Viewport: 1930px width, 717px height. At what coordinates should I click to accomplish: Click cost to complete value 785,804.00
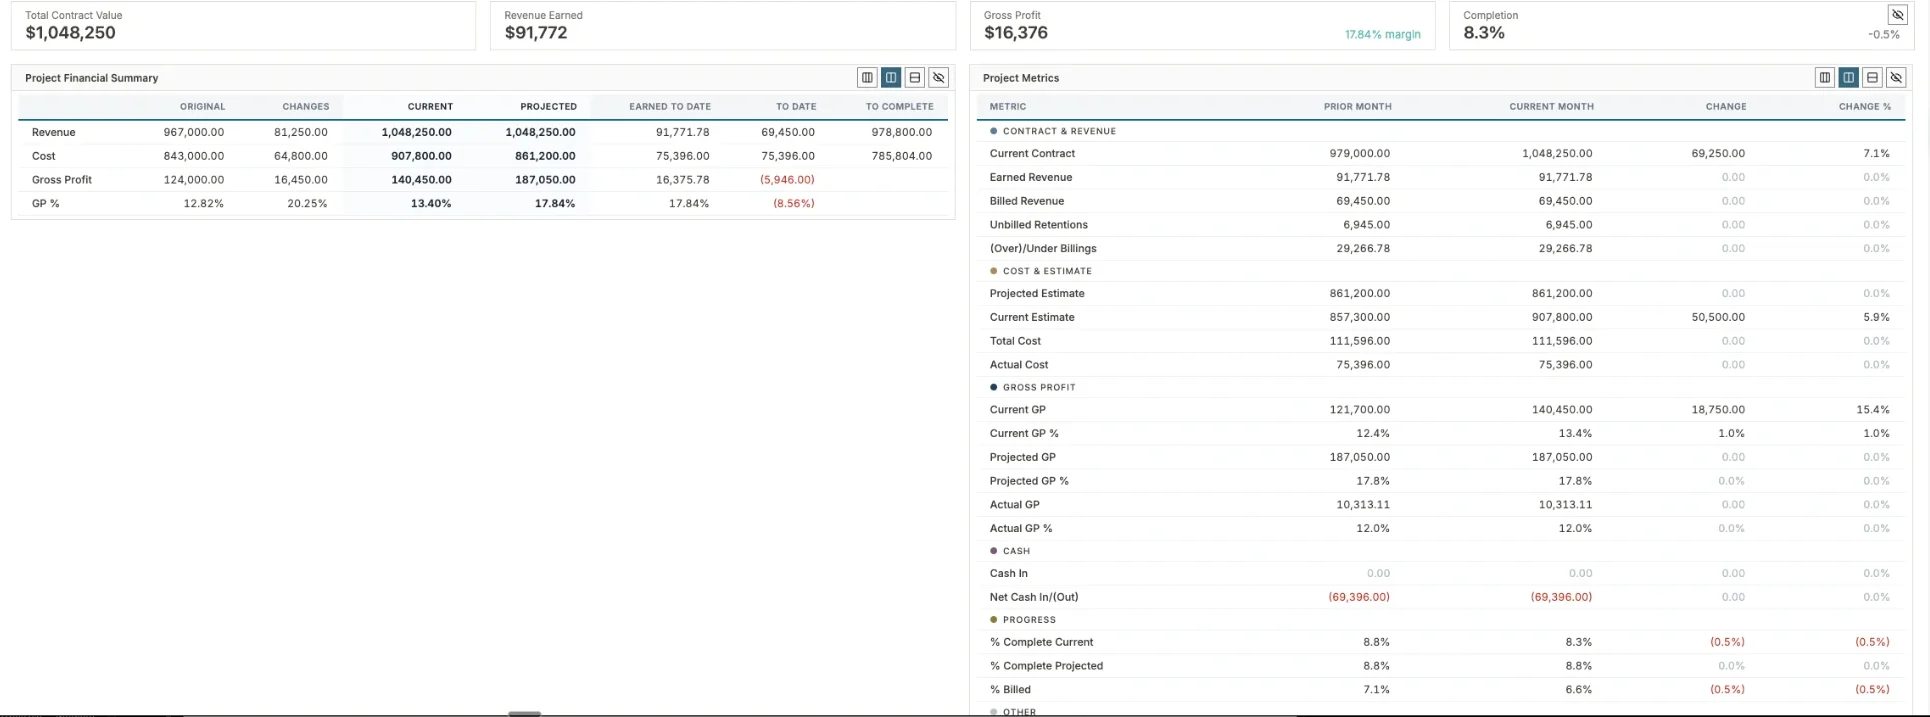[901, 156]
